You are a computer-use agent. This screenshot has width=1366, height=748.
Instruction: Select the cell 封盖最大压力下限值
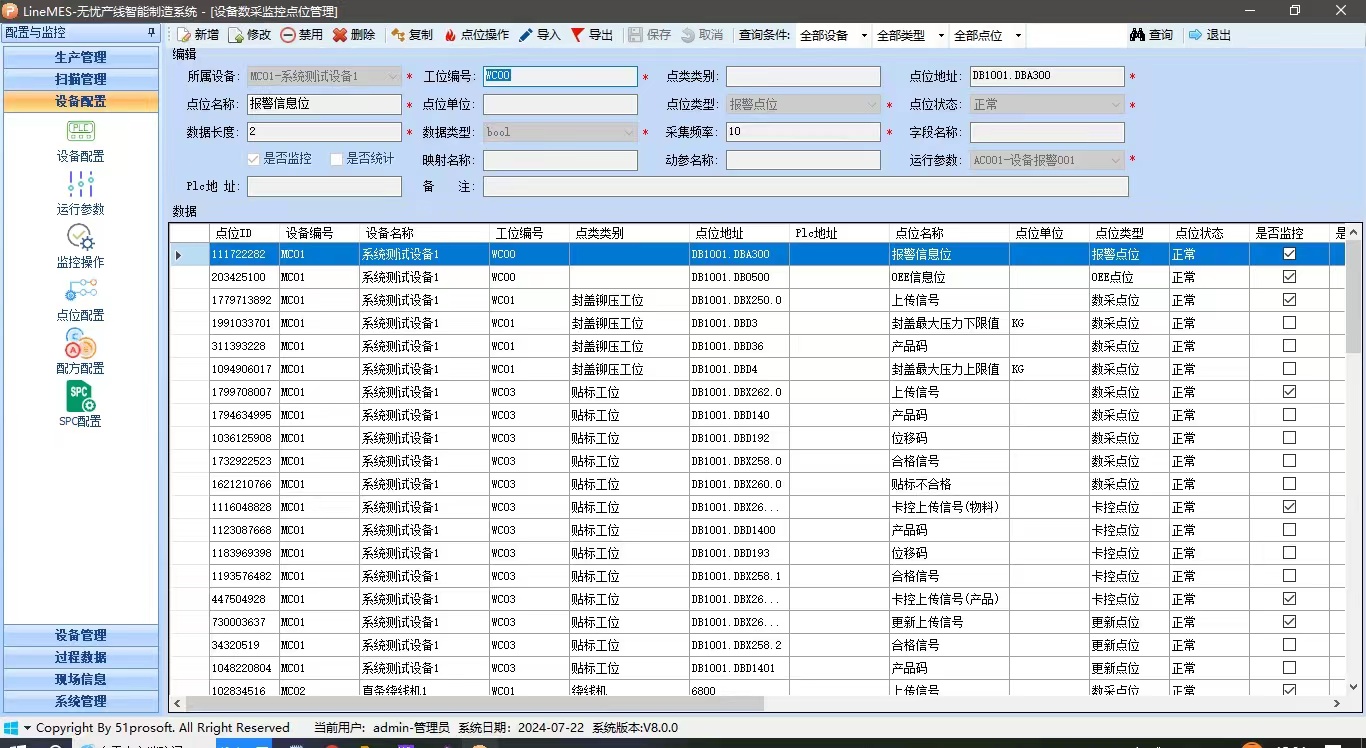tap(949, 323)
